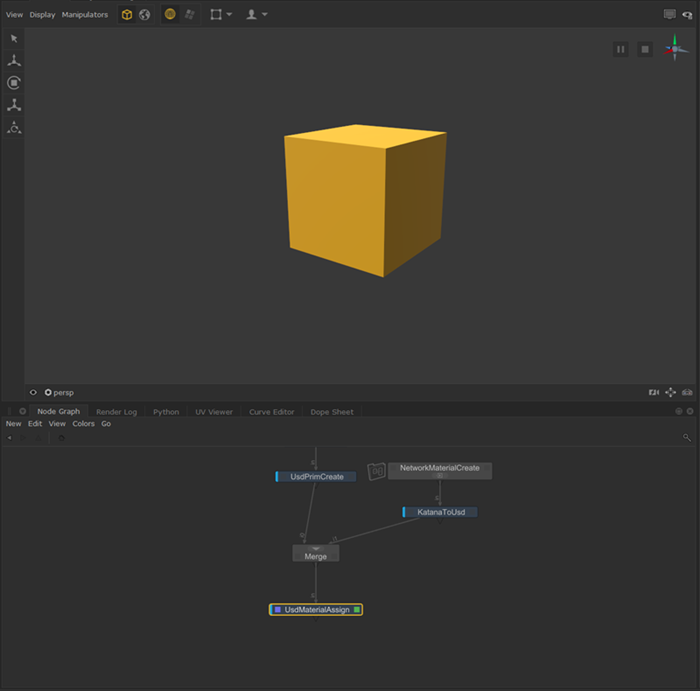Activate the rotate manipulator tool
Viewport: 700px width, 691px height.
point(14,83)
